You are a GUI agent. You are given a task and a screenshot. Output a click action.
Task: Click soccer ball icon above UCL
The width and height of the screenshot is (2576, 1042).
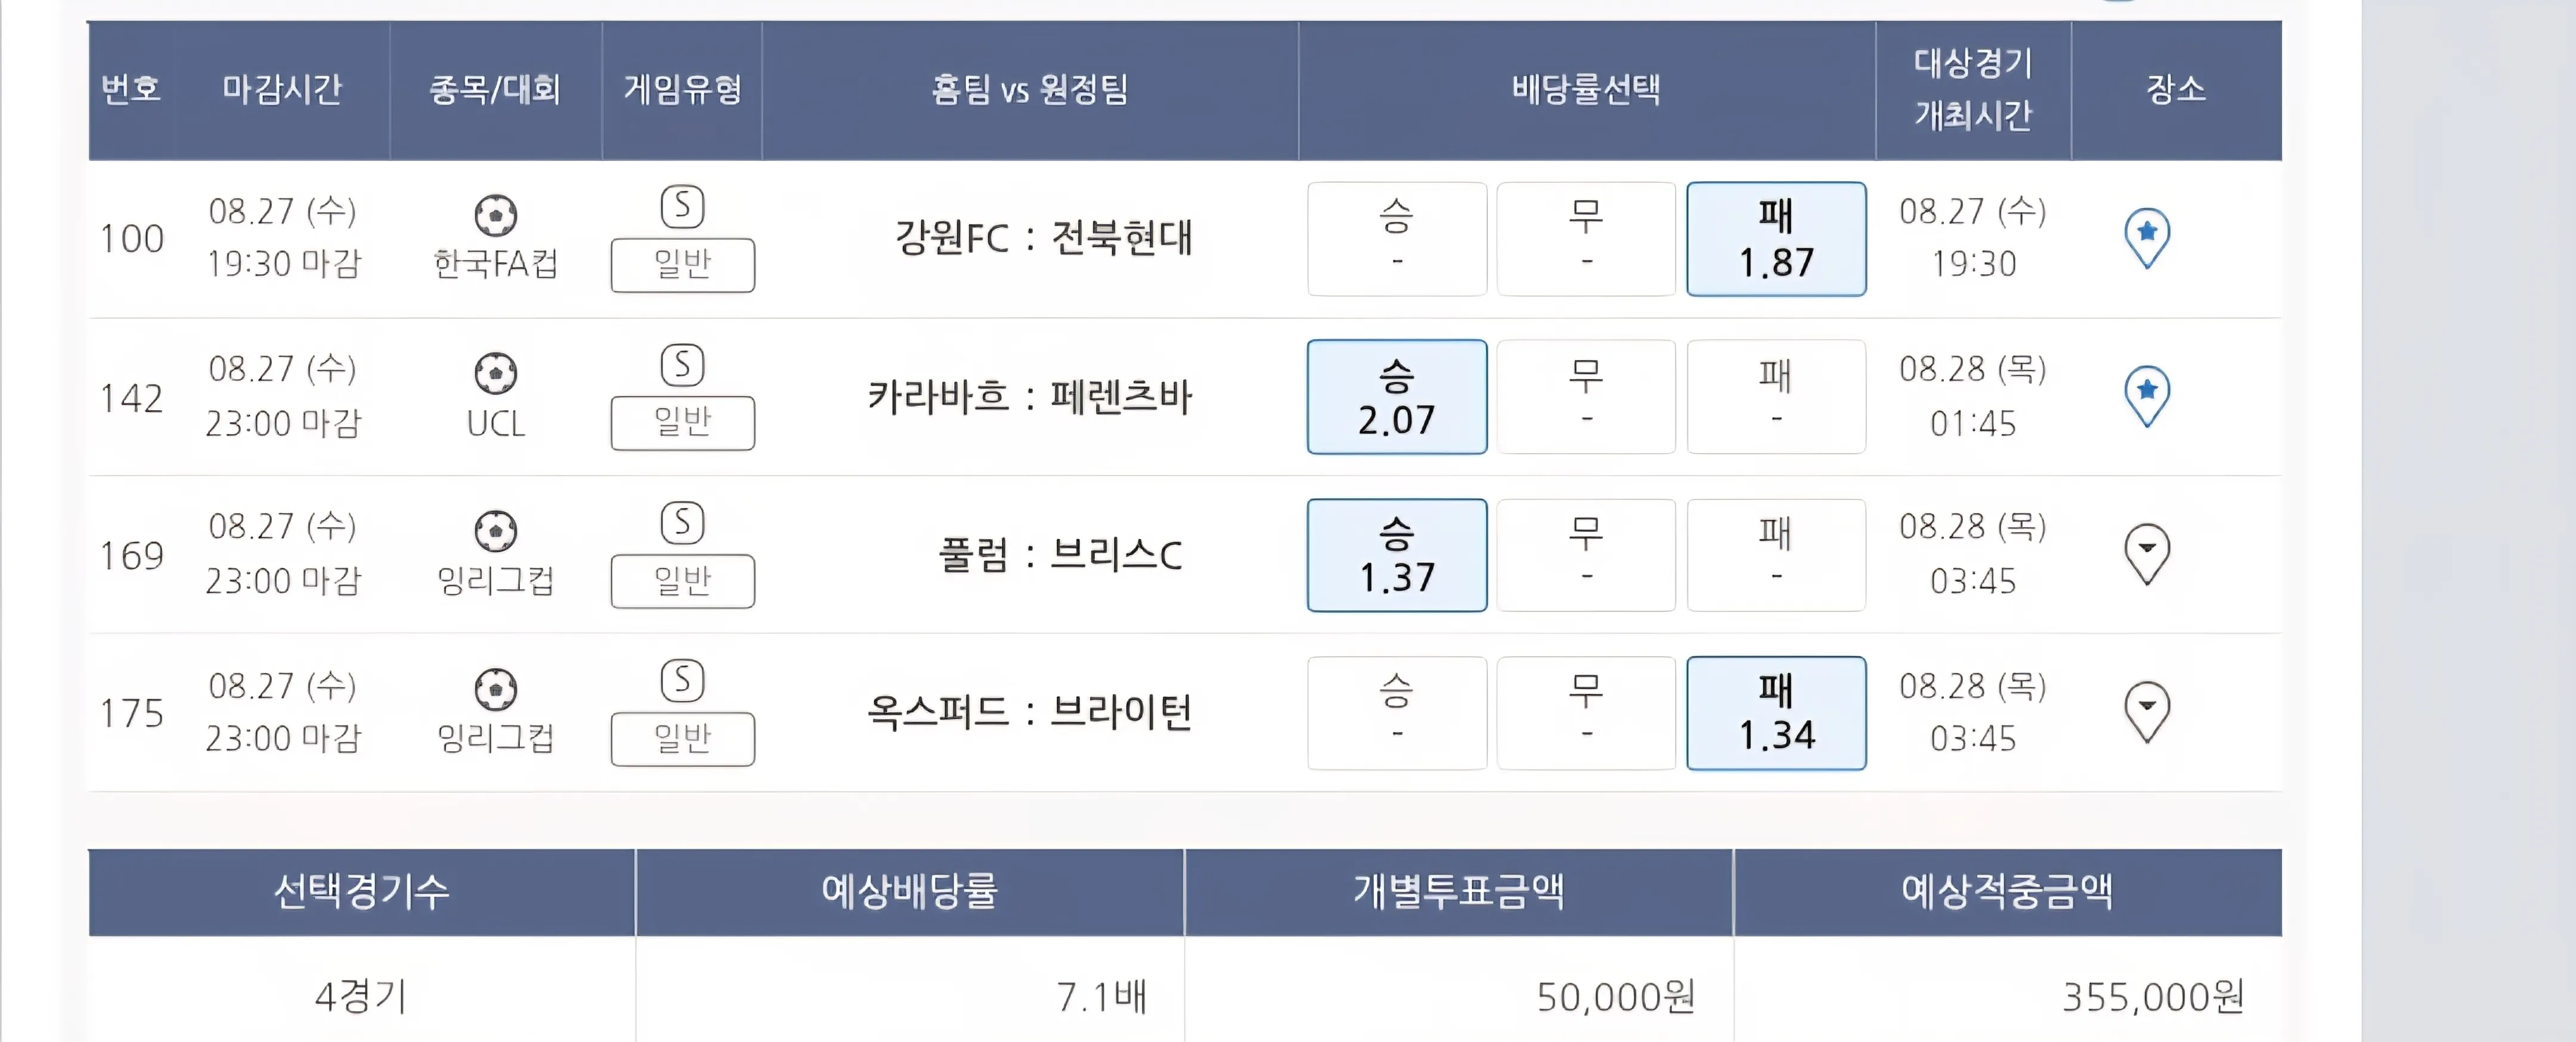click(495, 373)
